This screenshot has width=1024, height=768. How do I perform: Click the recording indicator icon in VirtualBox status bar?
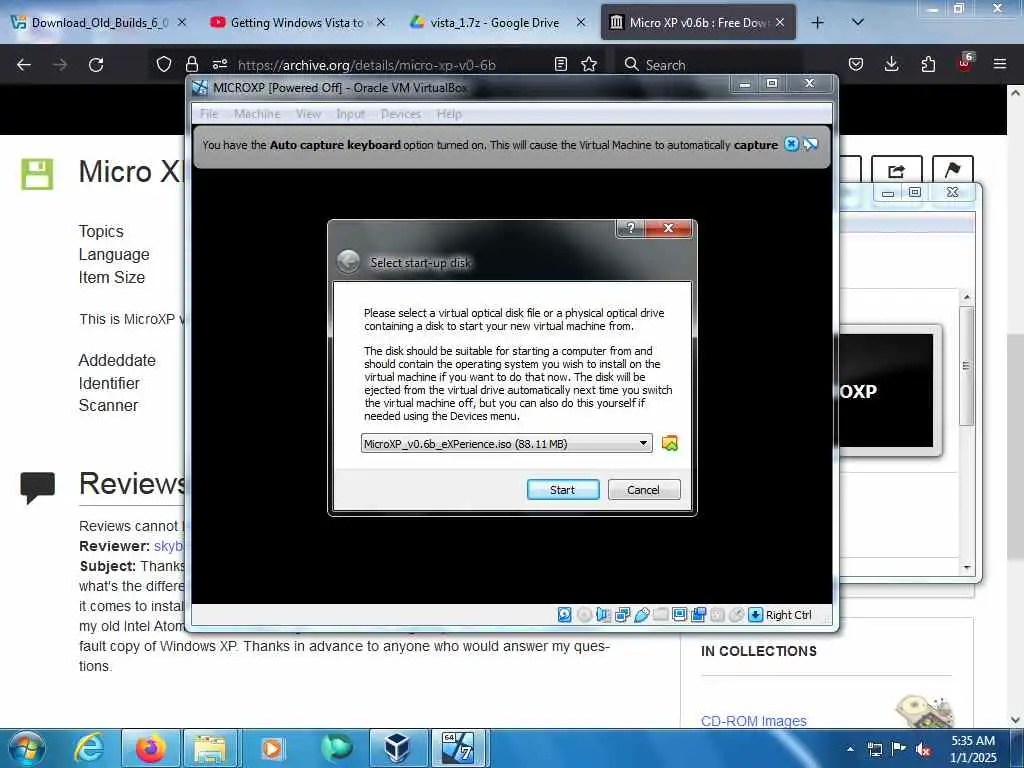click(x=698, y=615)
